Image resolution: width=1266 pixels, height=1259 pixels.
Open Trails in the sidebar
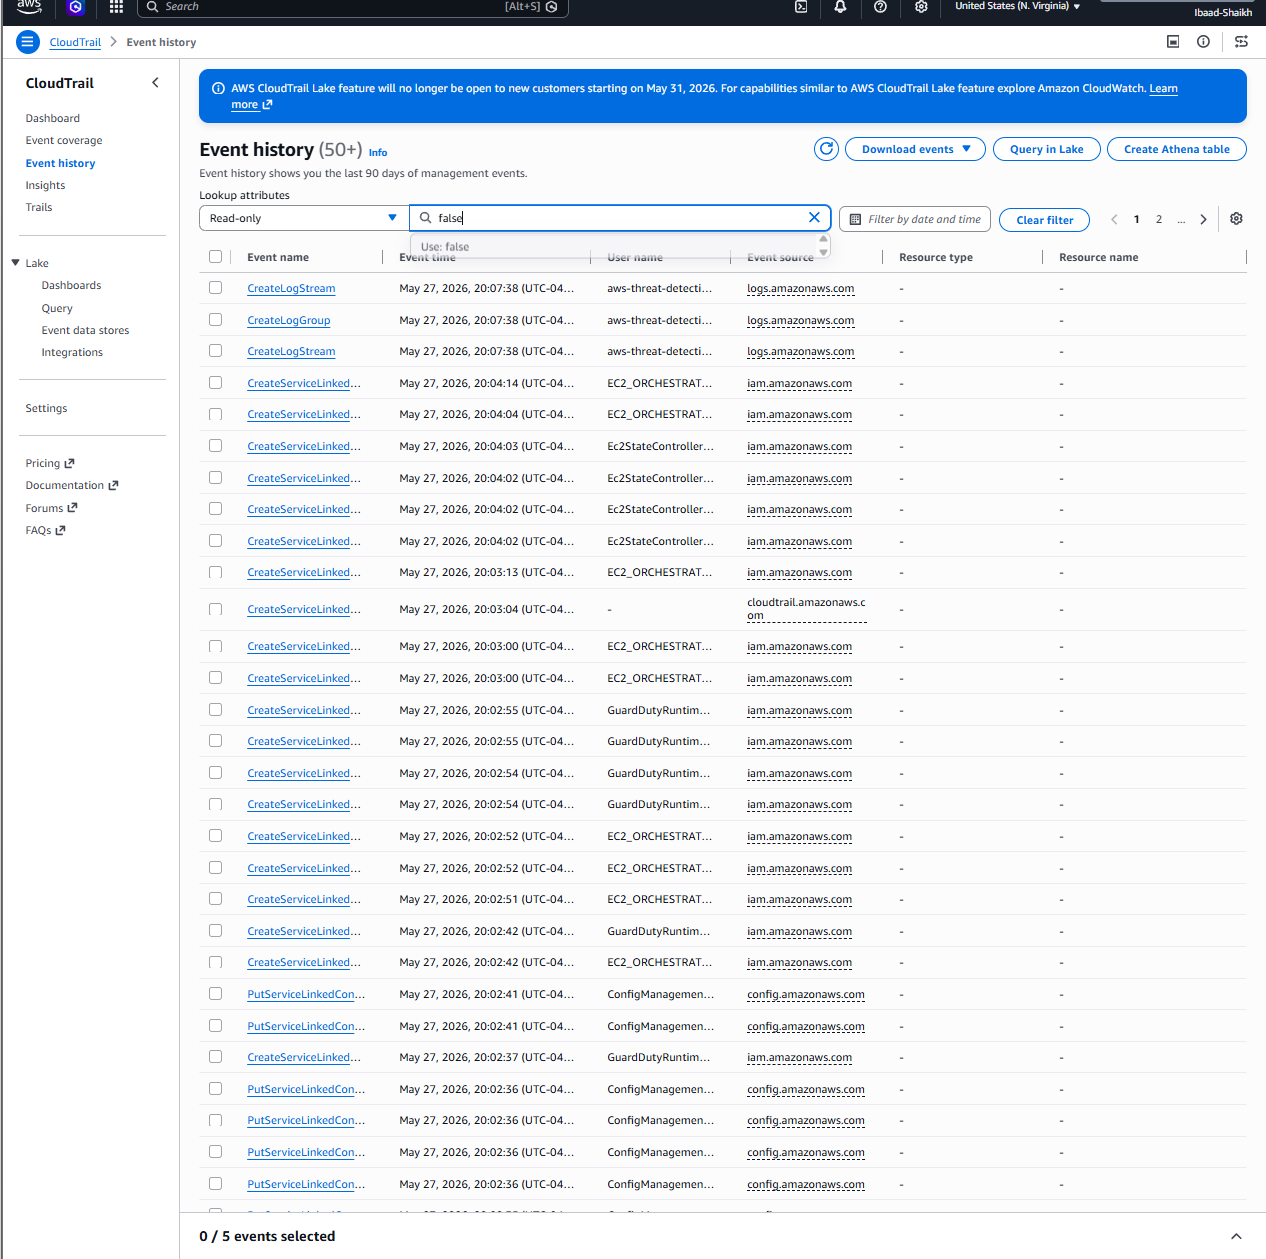tap(39, 207)
